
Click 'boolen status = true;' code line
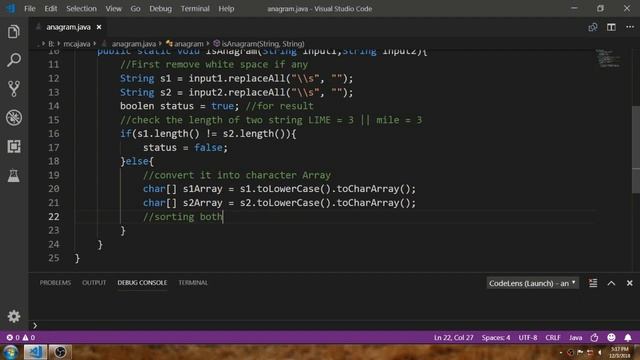(179, 106)
